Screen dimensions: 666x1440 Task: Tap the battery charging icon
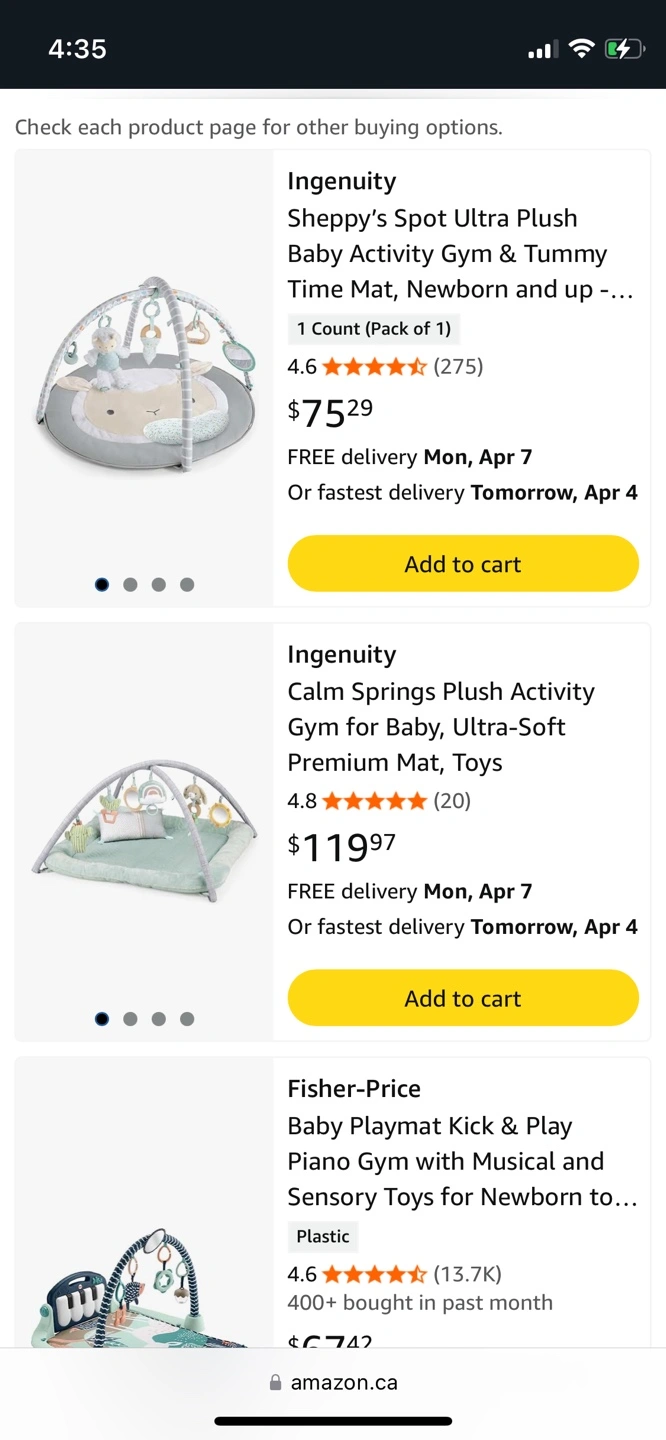point(624,49)
